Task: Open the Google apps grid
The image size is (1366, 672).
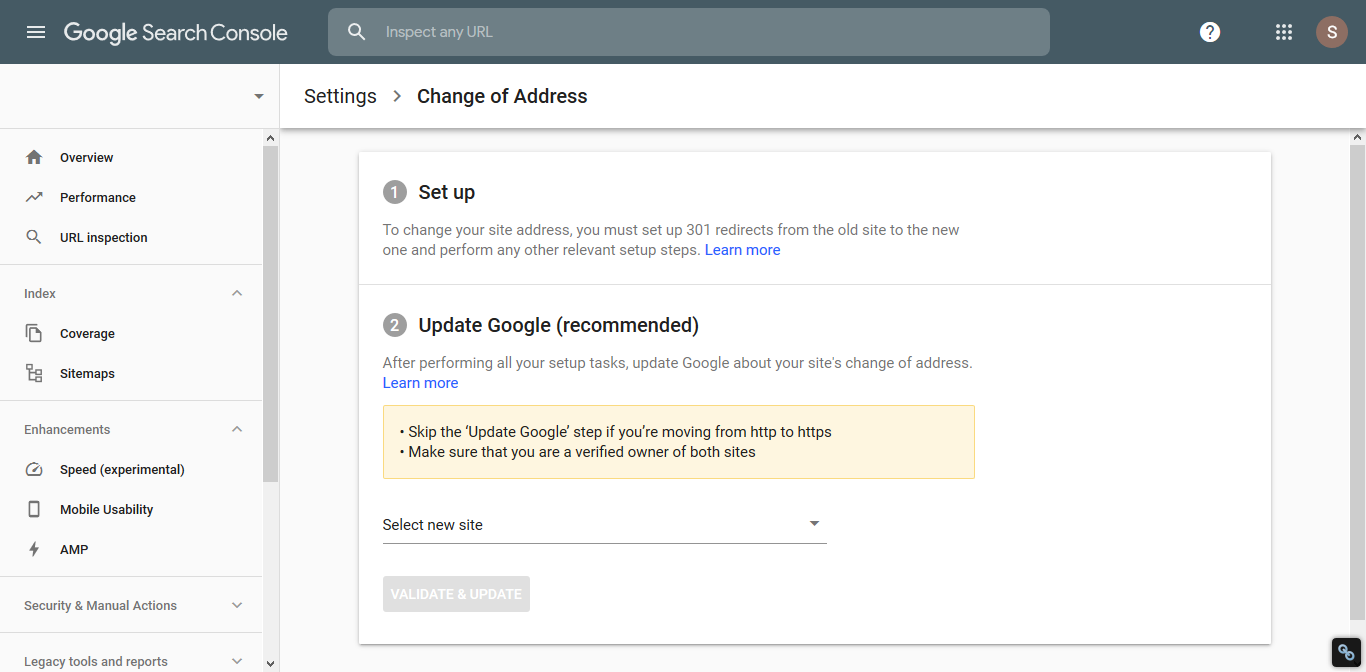Action: point(1284,32)
